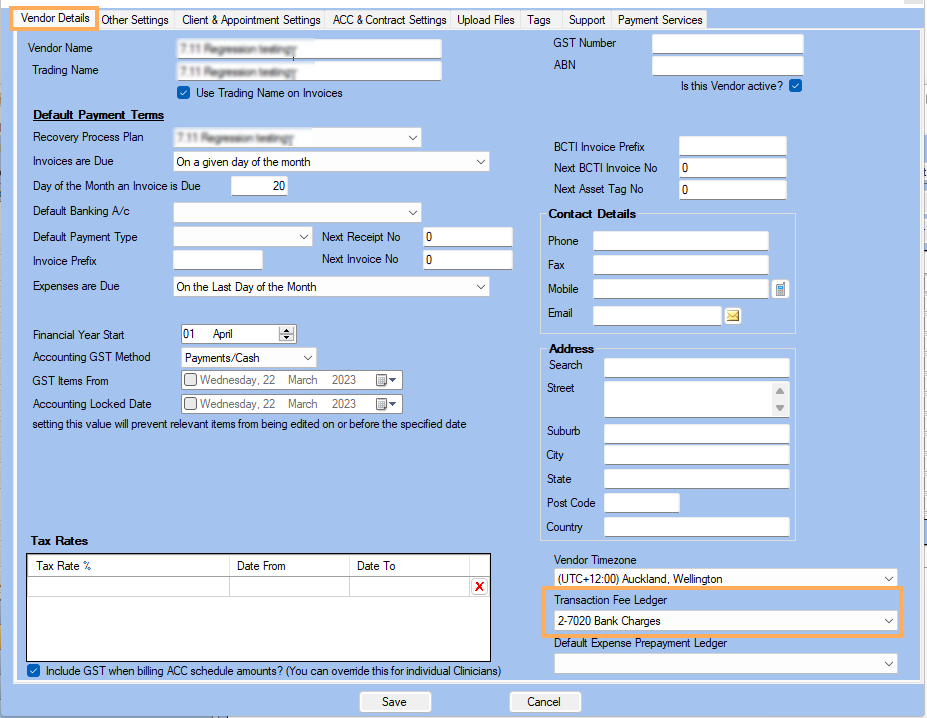Open the Invoices are Due dropdown
Screen dimensions: 927x718
(x=481, y=161)
